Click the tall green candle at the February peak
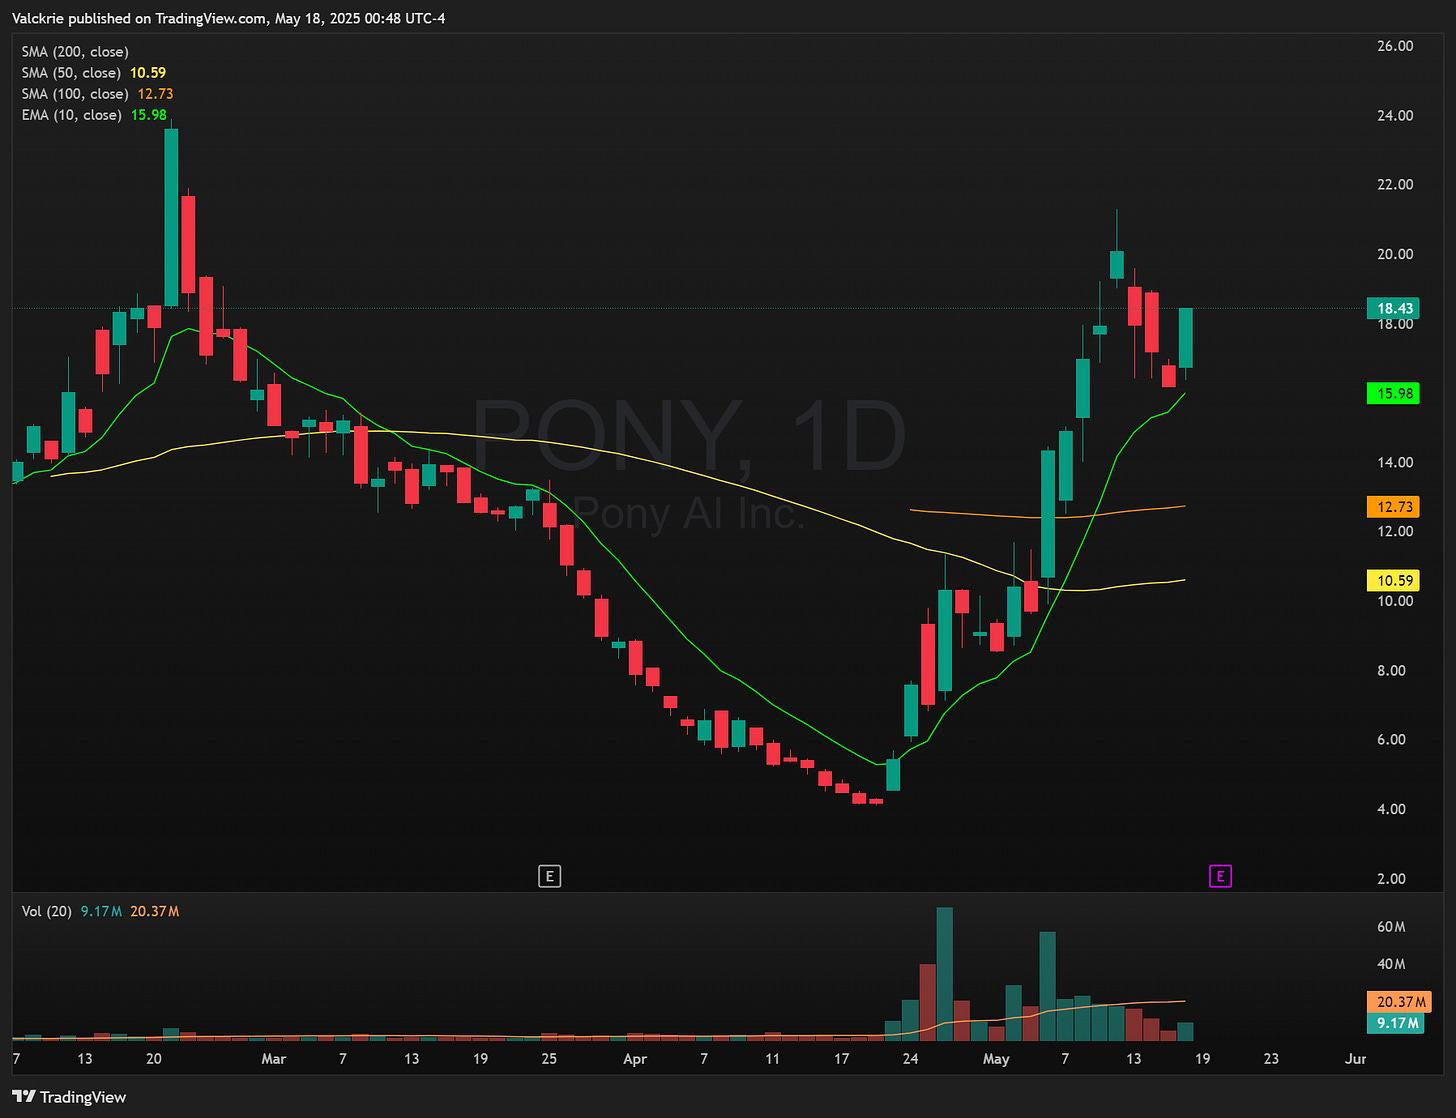 click(x=171, y=217)
